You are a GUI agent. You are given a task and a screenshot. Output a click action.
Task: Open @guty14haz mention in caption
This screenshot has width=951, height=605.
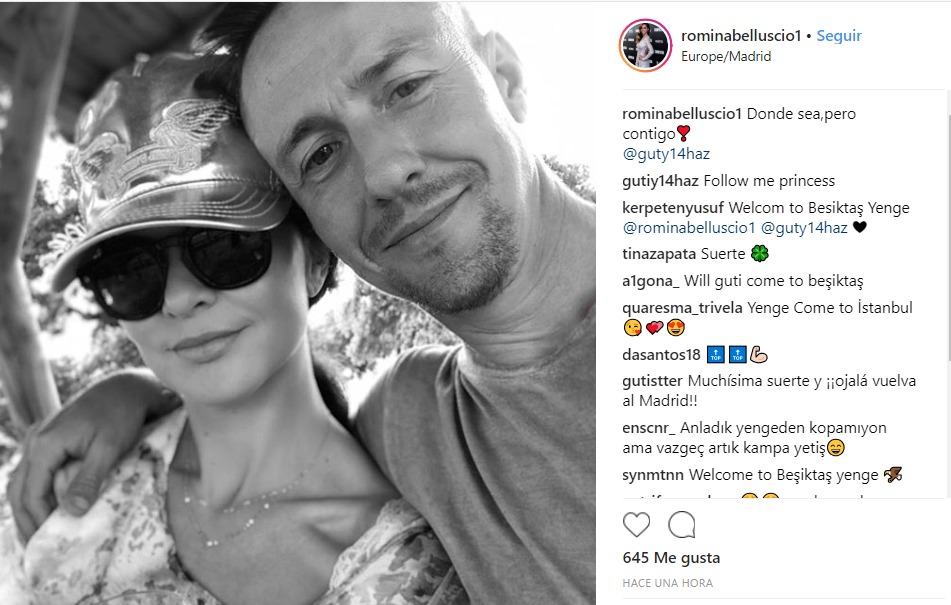click(666, 154)
